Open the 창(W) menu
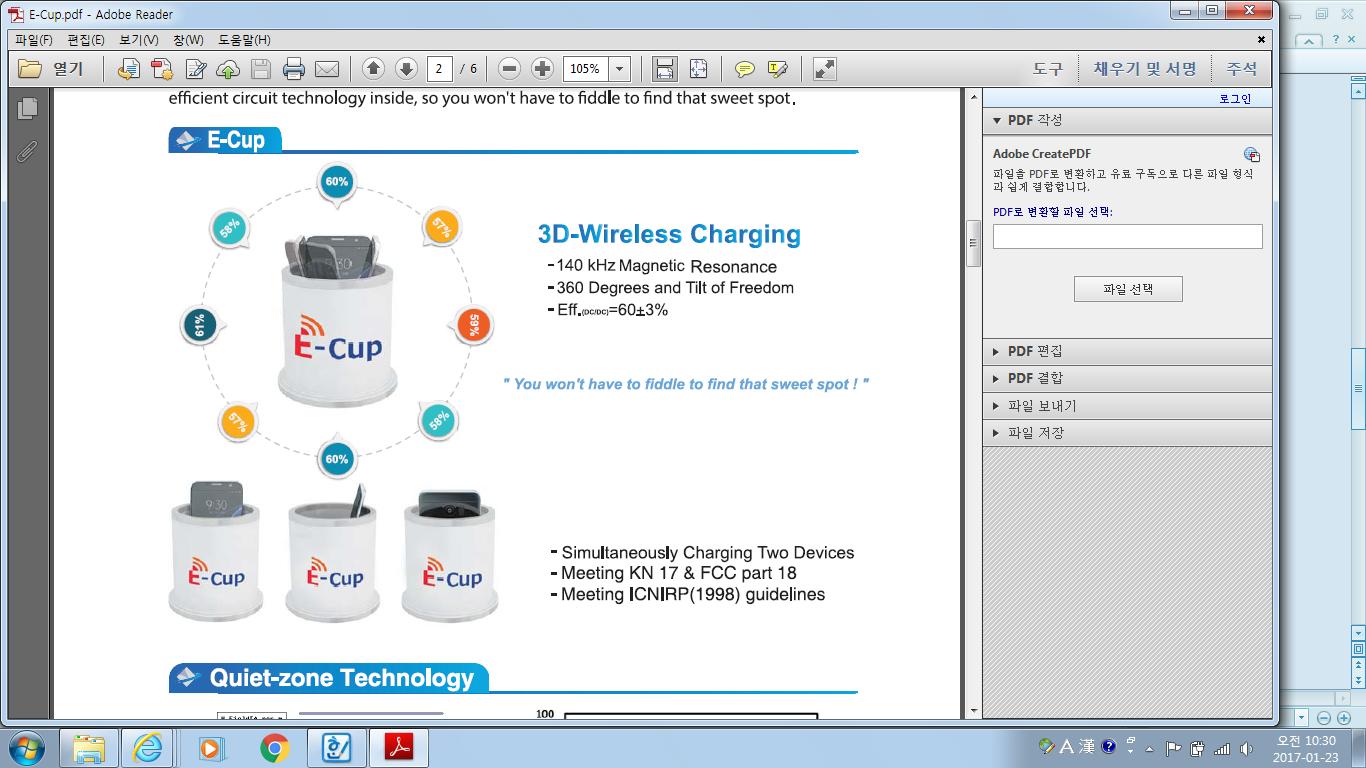The image size is (1366, 768). [188, 40]
